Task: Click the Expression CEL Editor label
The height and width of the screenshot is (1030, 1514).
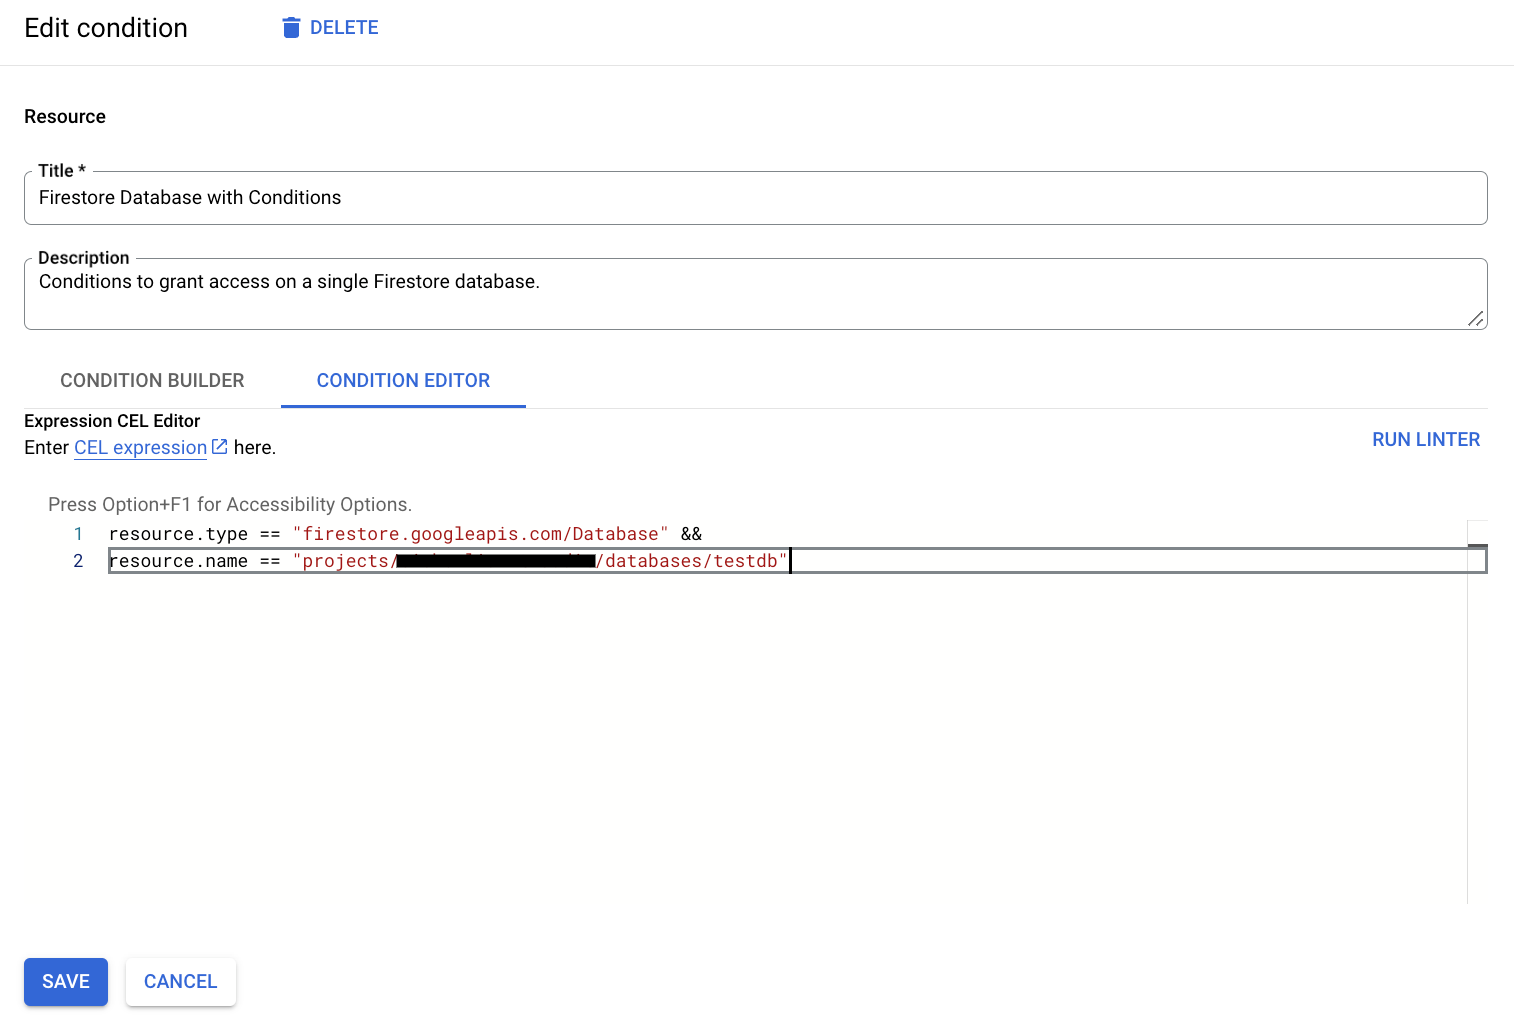Action: pos(112,421)
